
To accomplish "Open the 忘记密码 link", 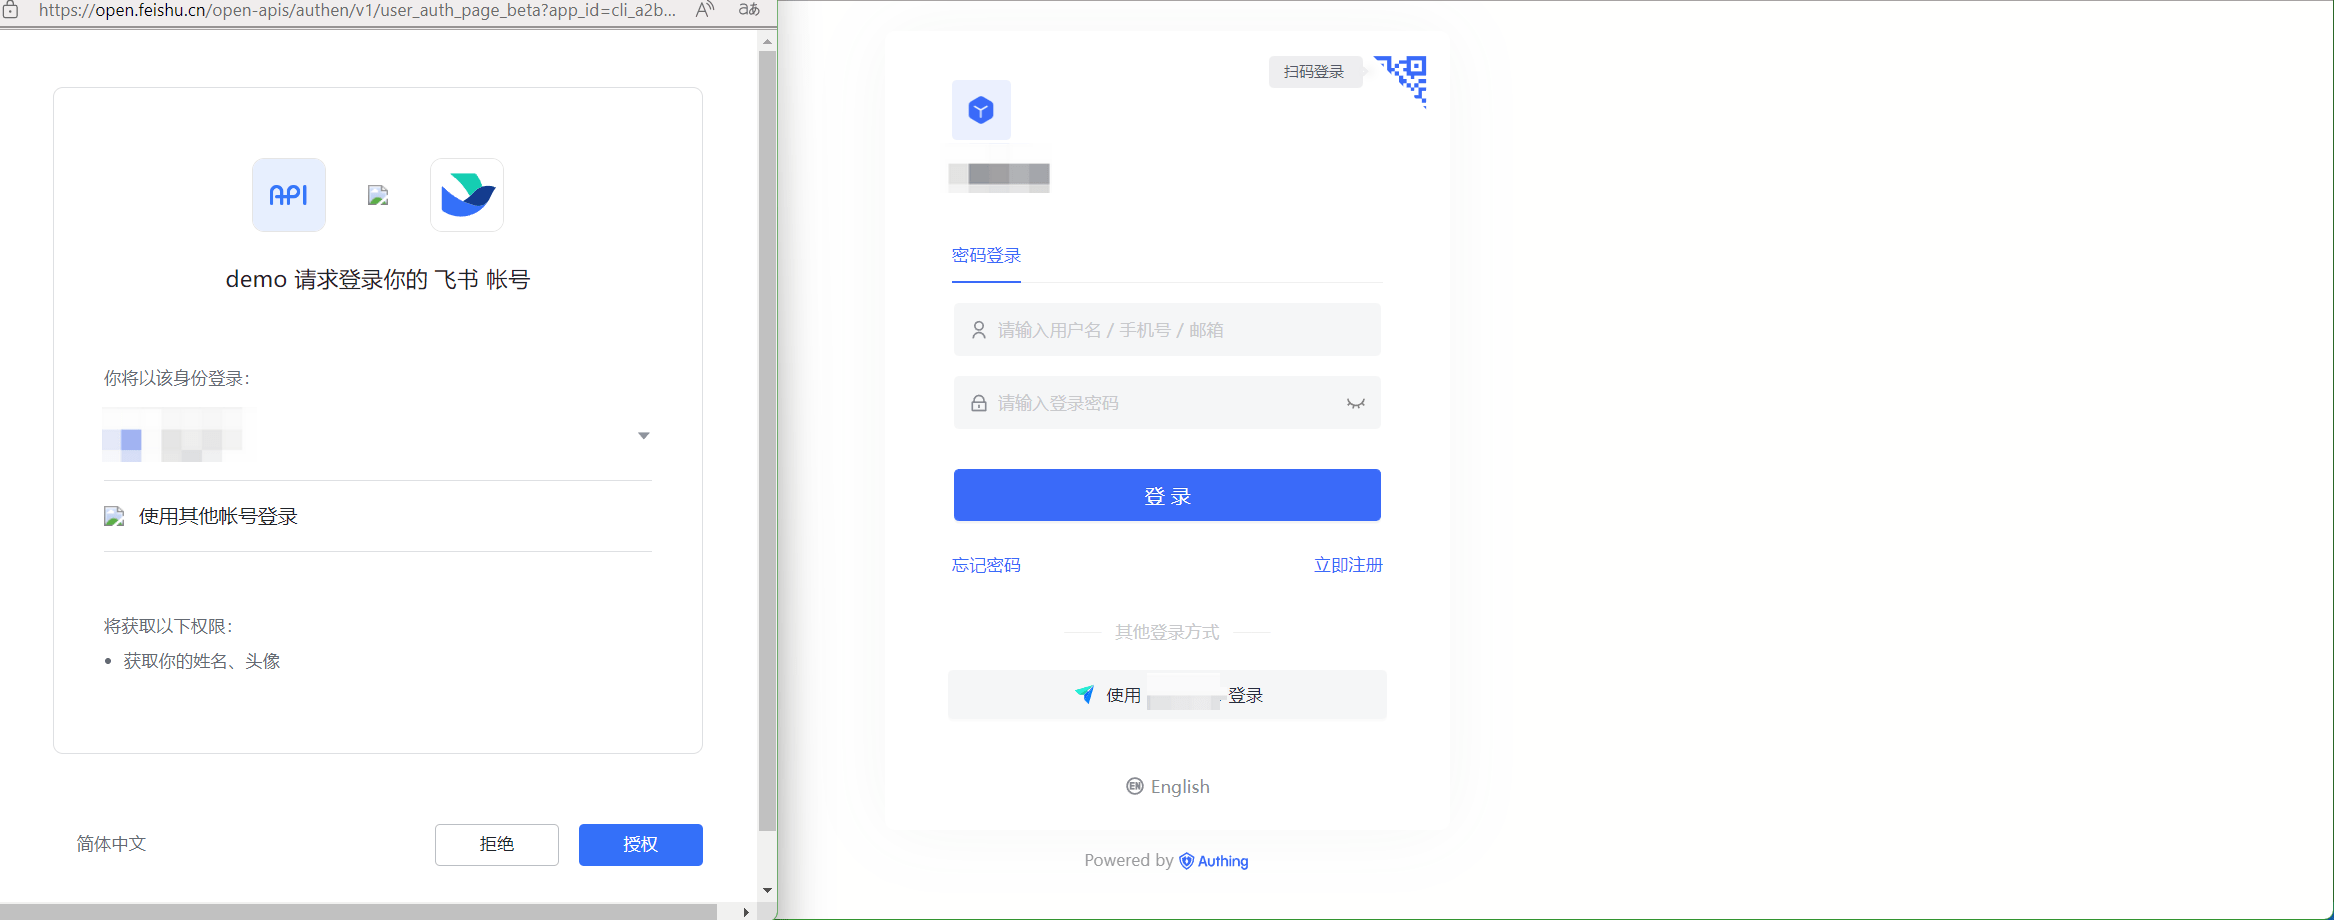I will click(986, 565).
